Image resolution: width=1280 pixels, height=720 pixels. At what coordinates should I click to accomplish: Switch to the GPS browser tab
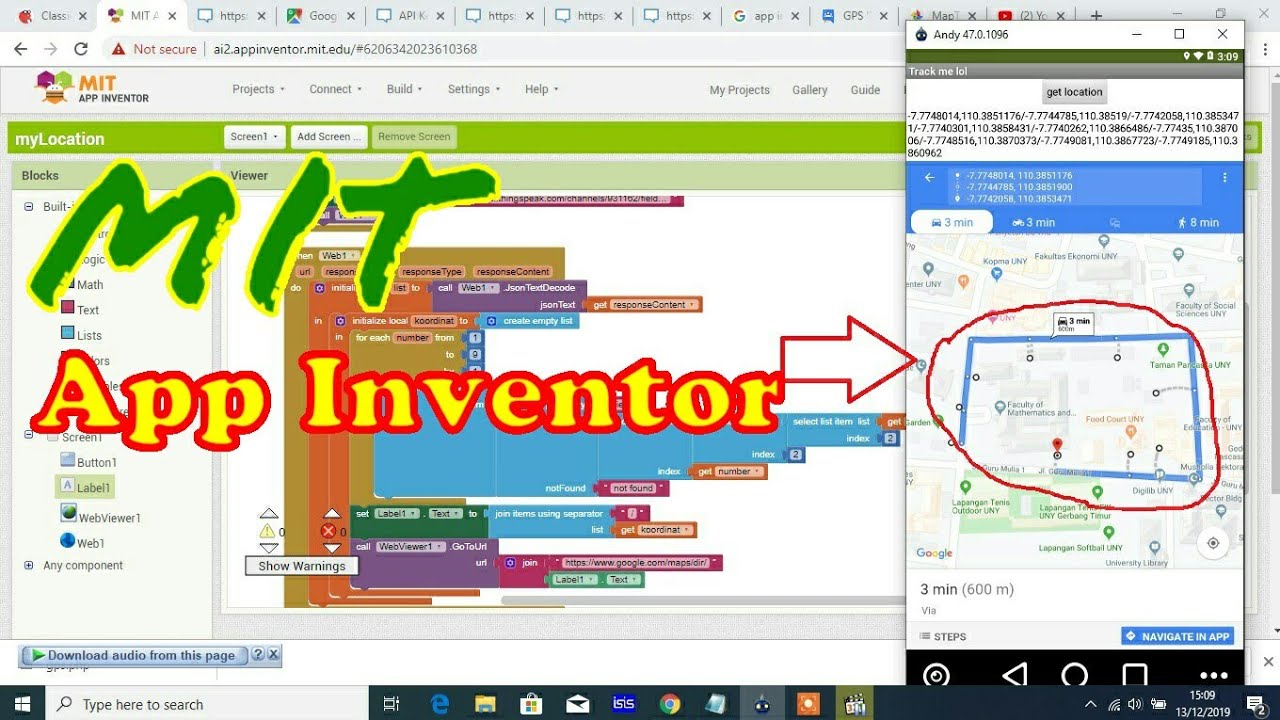(853, 16)
